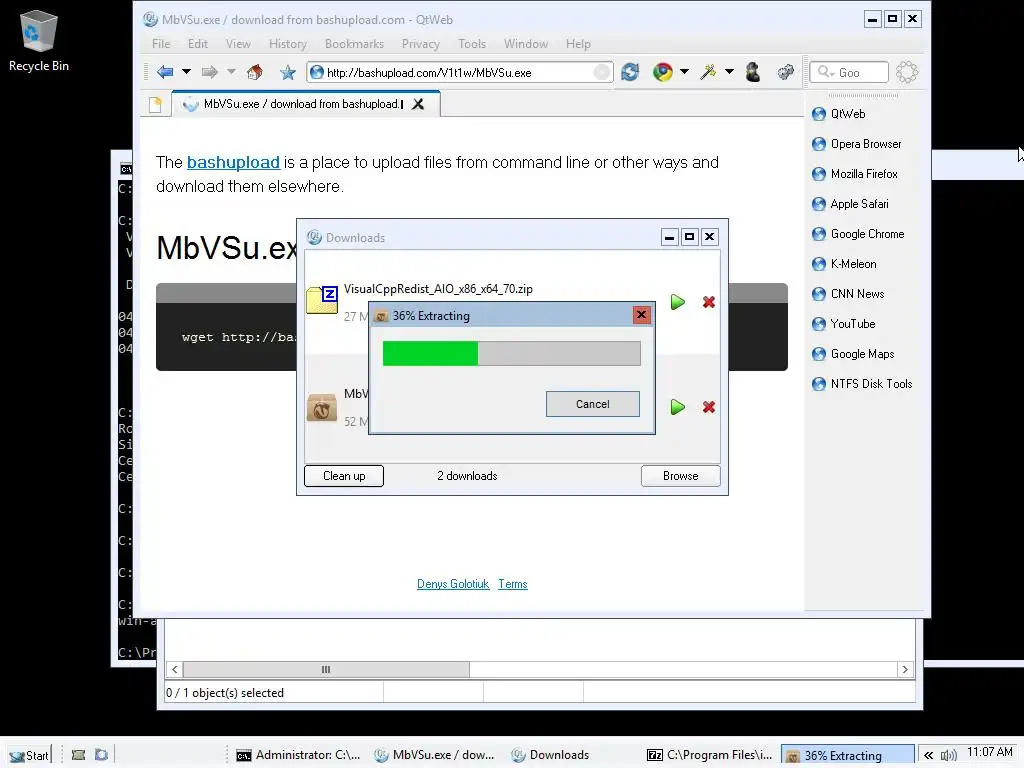1024x768 pixels.
Task: Open the YouTube bookmark
Action: (843, 324)
